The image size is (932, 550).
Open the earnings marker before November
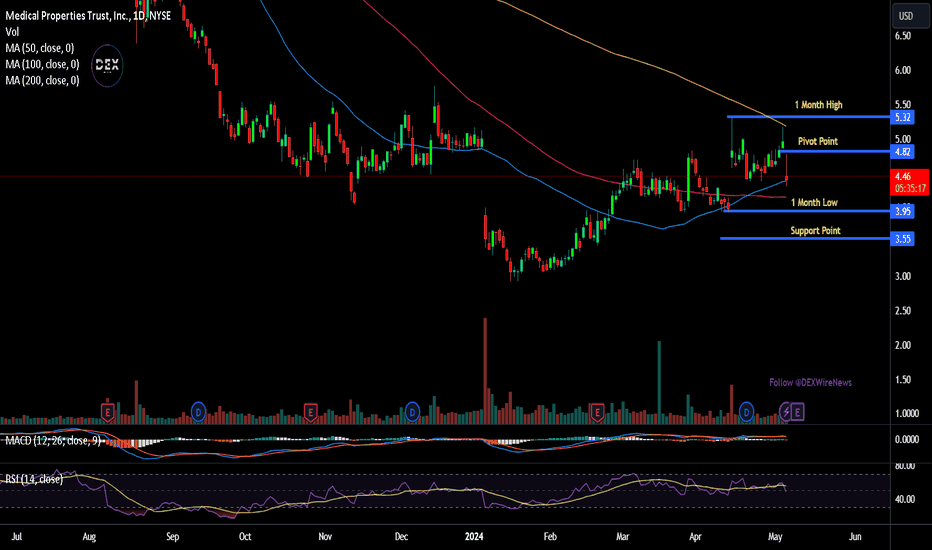(310, 411)
